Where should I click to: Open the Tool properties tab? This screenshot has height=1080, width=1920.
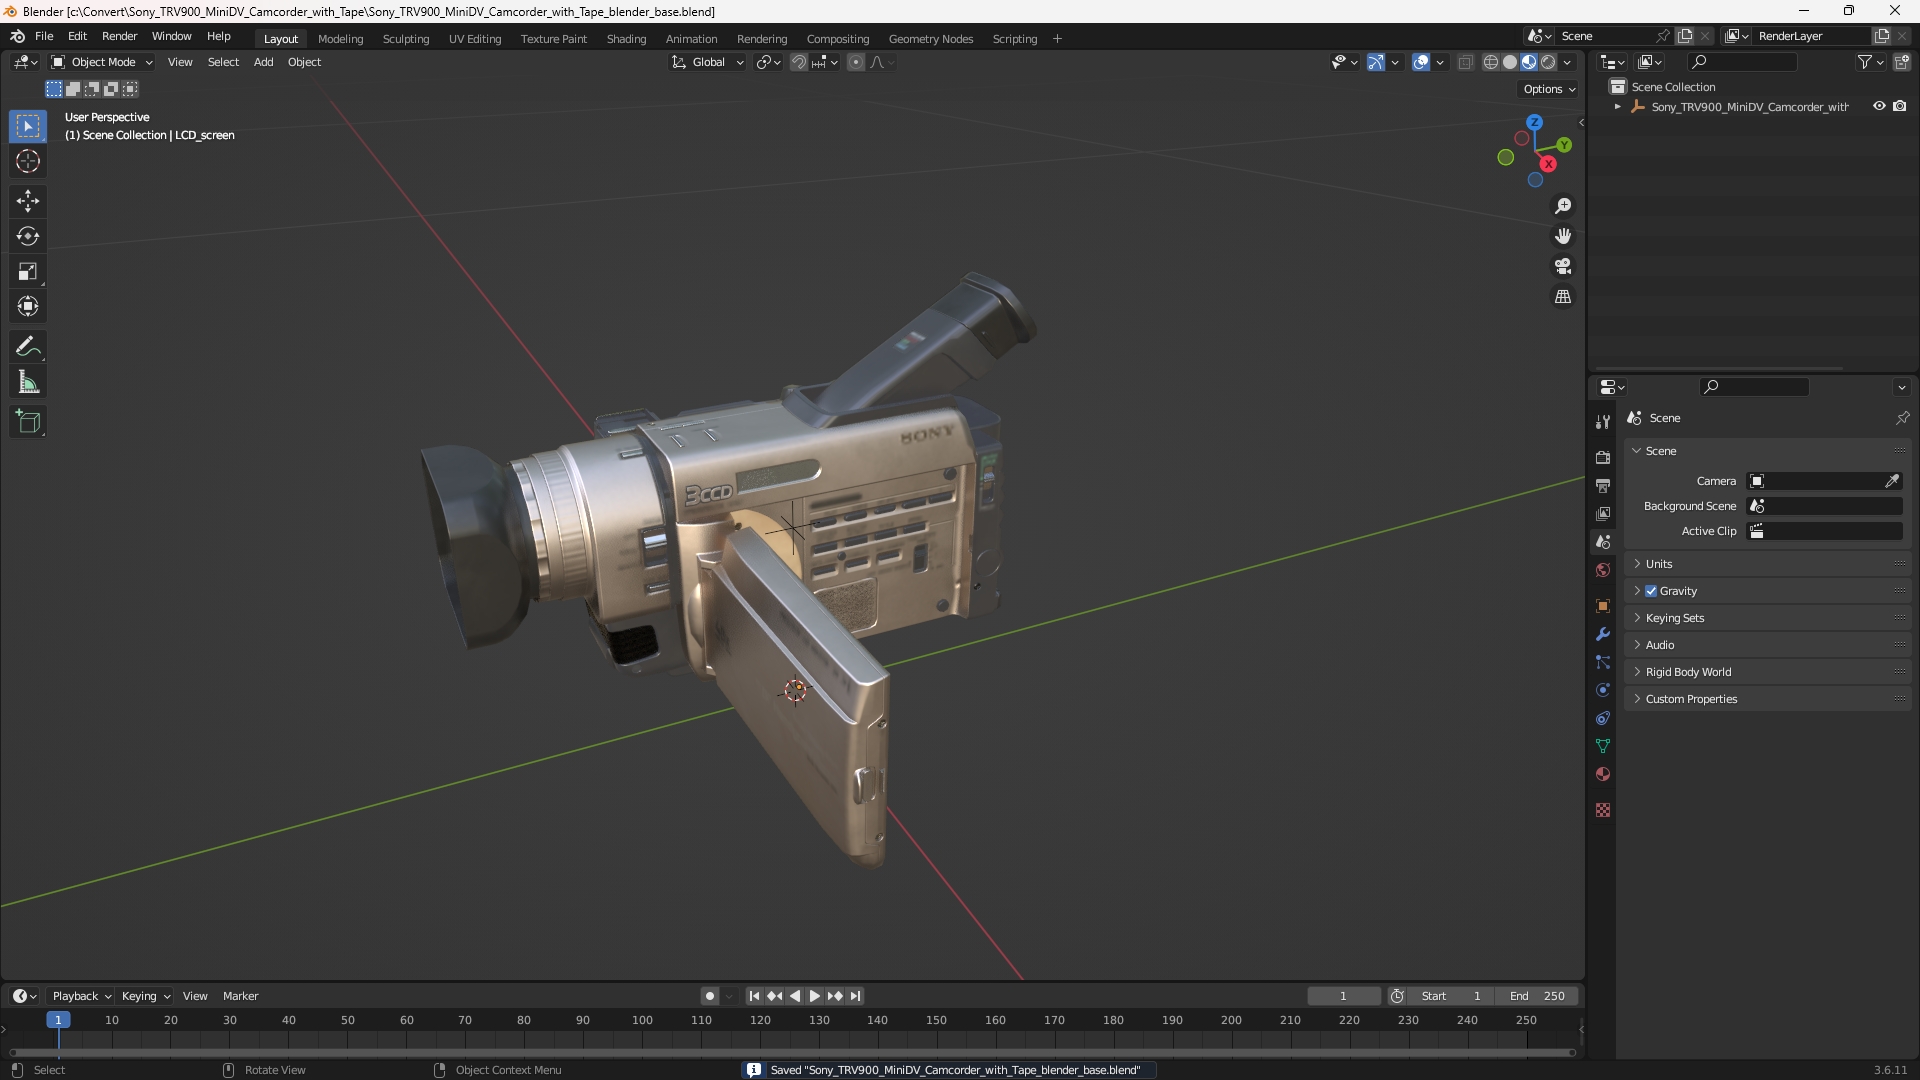pyautogui.click(x=1603, y=422)
